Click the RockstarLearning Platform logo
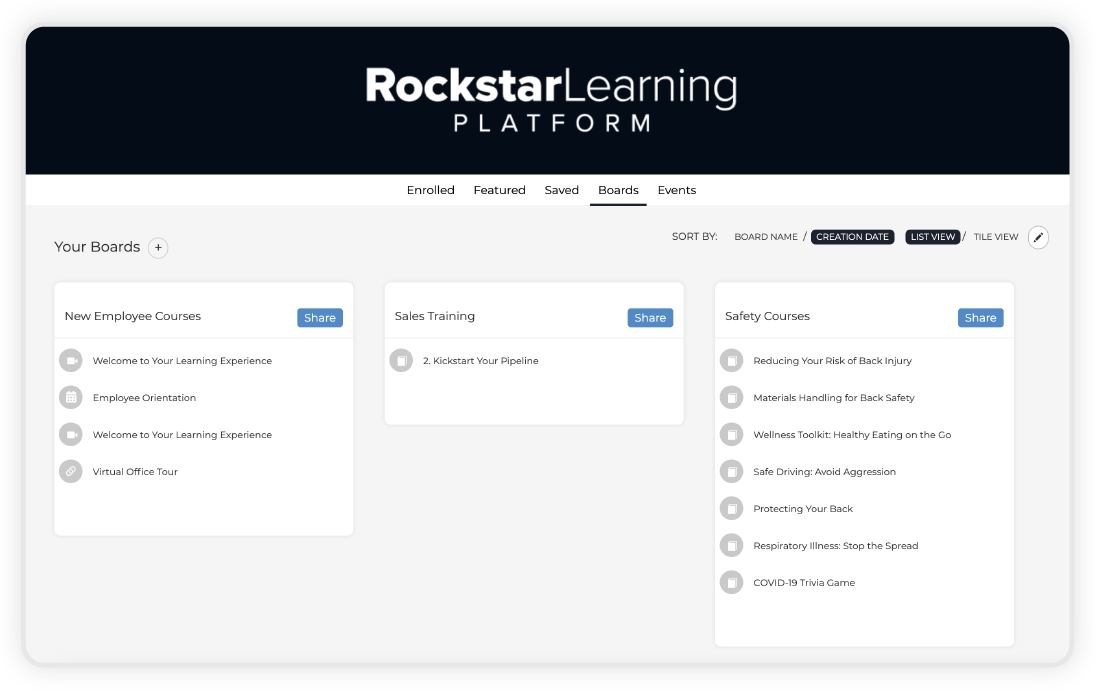 tap(551, 99)
